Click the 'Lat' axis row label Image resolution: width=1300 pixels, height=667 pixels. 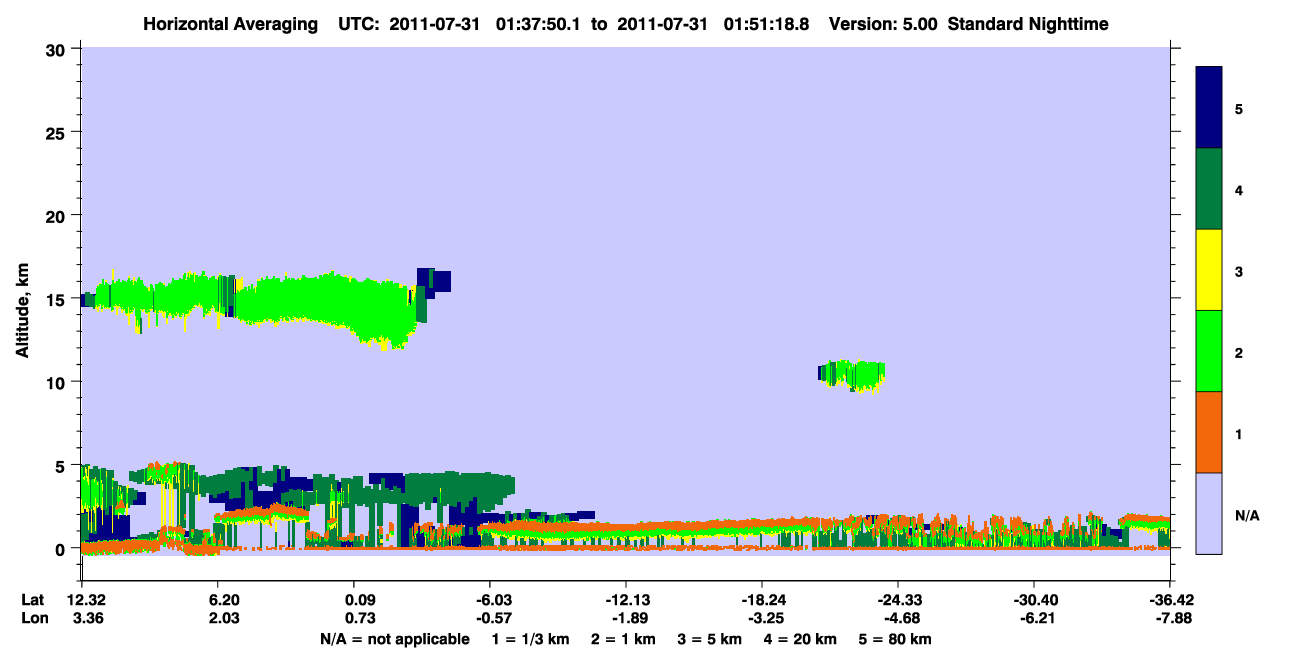tap(33, 600)
